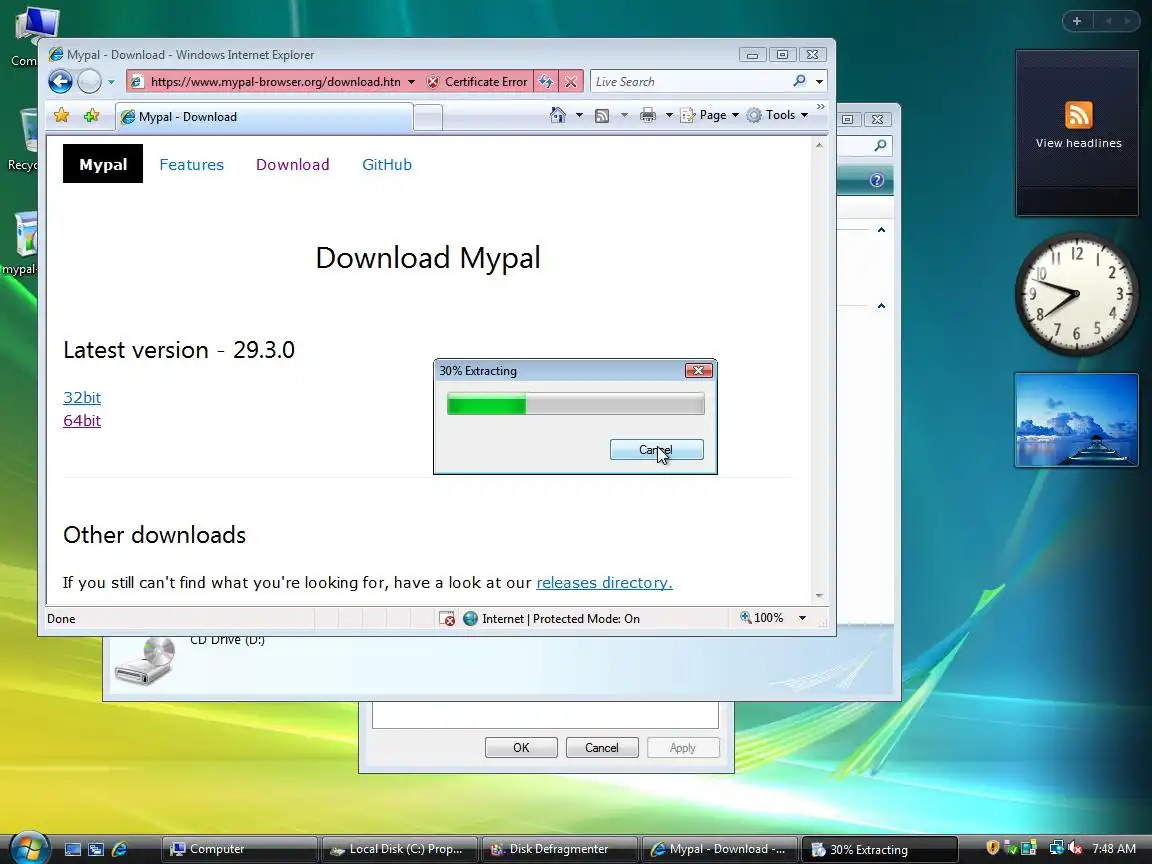Image resolution: width=1152 pixels, height=864 pixels.
Task: Switch to Local Disk (C:) Properties taskbar button
Action: click(x=399, y=849)
